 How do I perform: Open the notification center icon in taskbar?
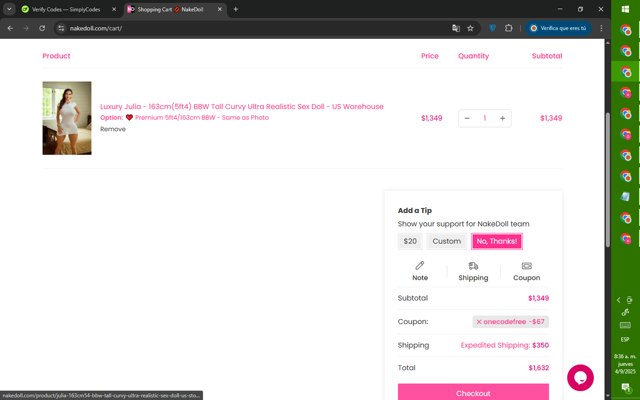tap(625, 387)
